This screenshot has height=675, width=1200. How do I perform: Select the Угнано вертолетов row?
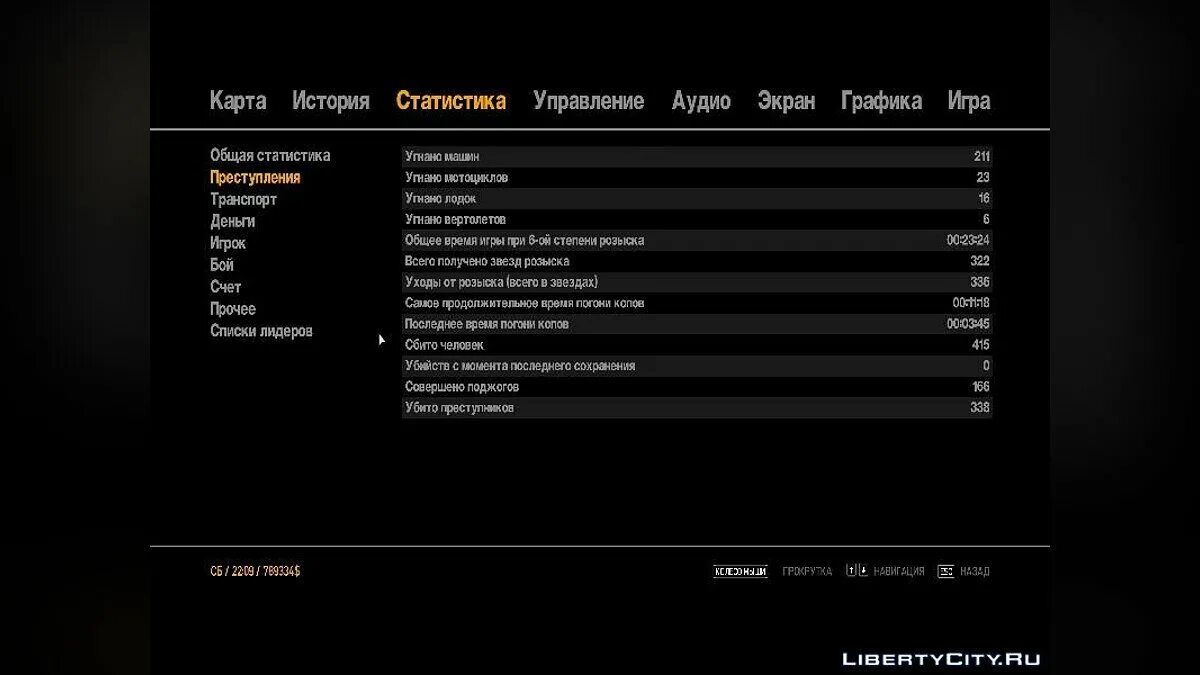tap(697, 219)
